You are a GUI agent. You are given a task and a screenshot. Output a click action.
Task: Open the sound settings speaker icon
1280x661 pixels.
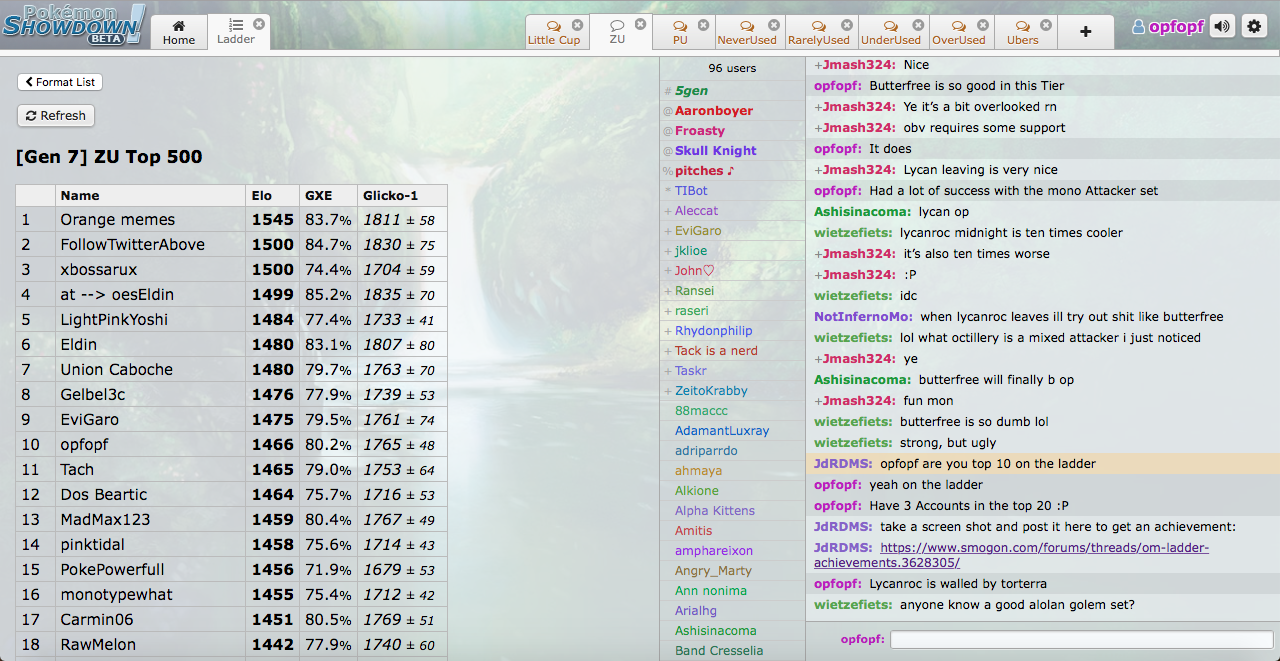[x=1221, y=27]
